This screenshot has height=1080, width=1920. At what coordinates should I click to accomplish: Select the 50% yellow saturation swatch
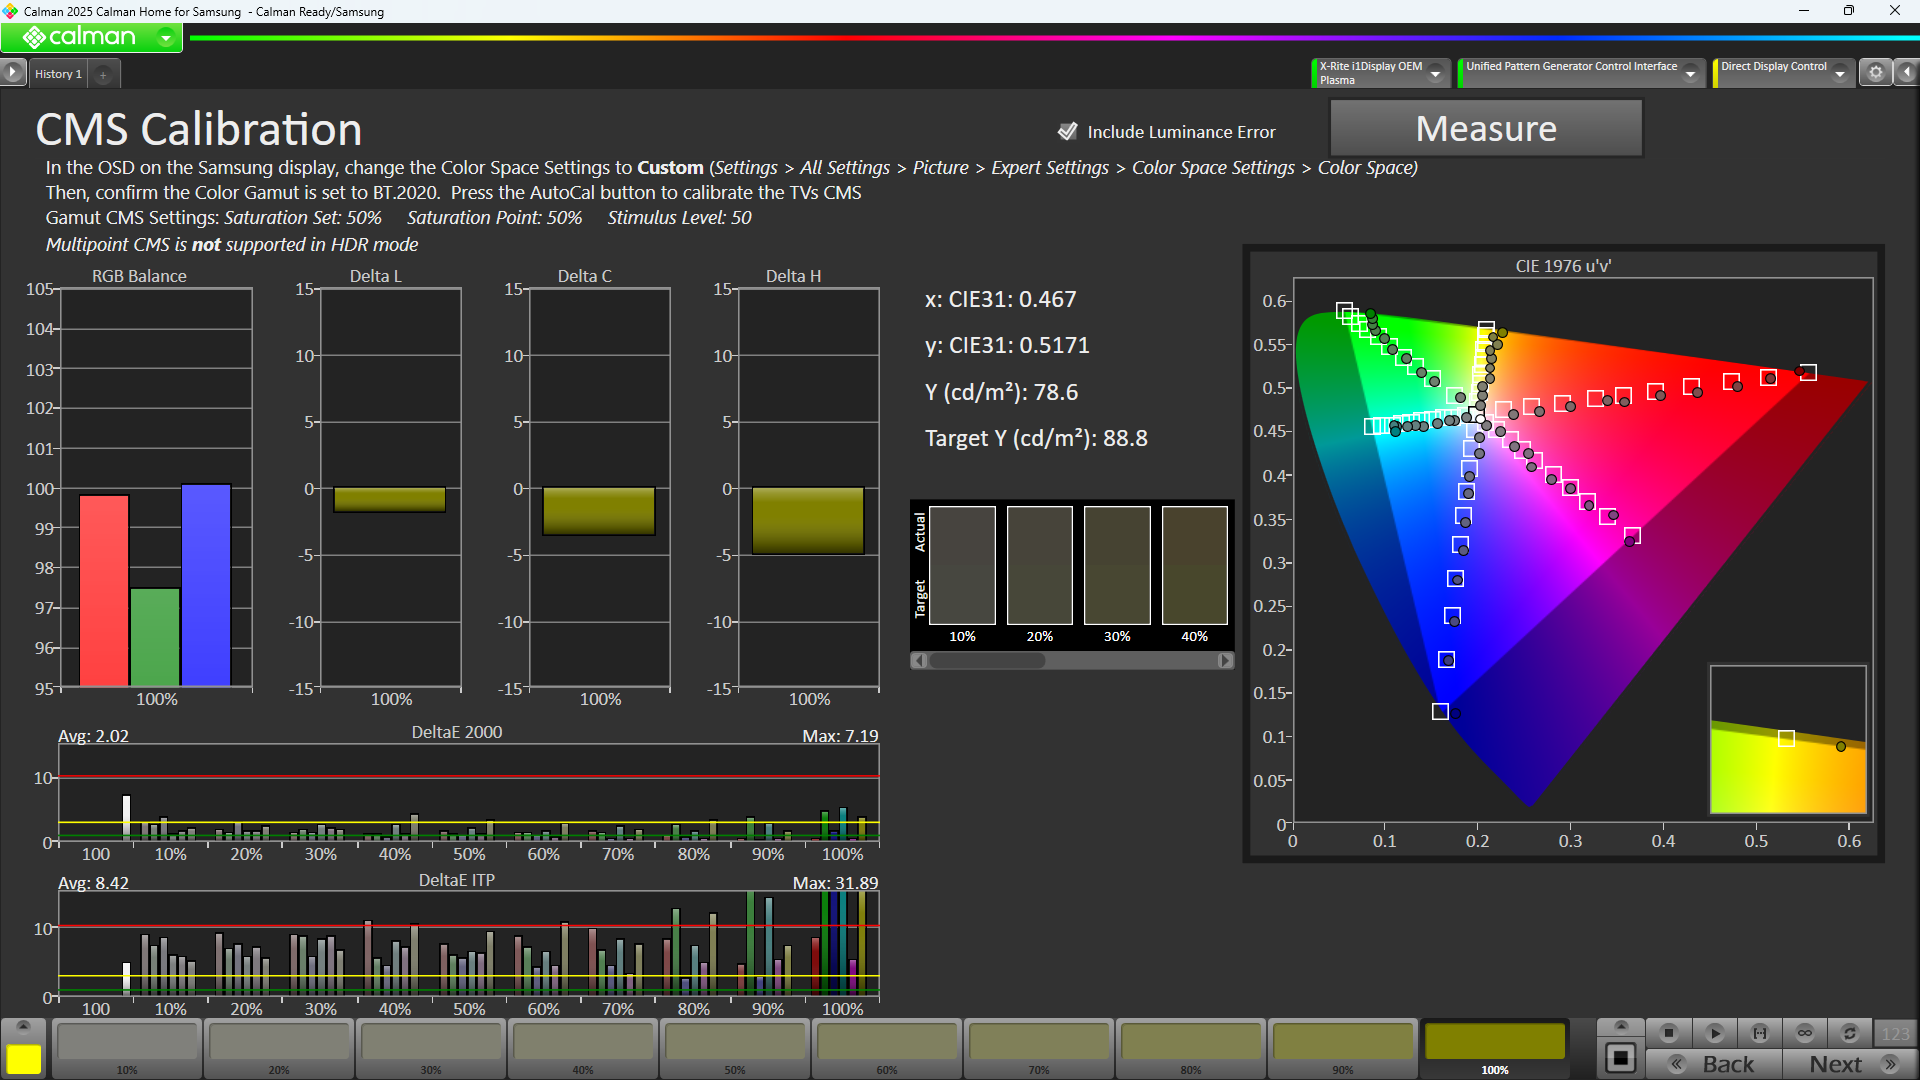(735, 1043)
